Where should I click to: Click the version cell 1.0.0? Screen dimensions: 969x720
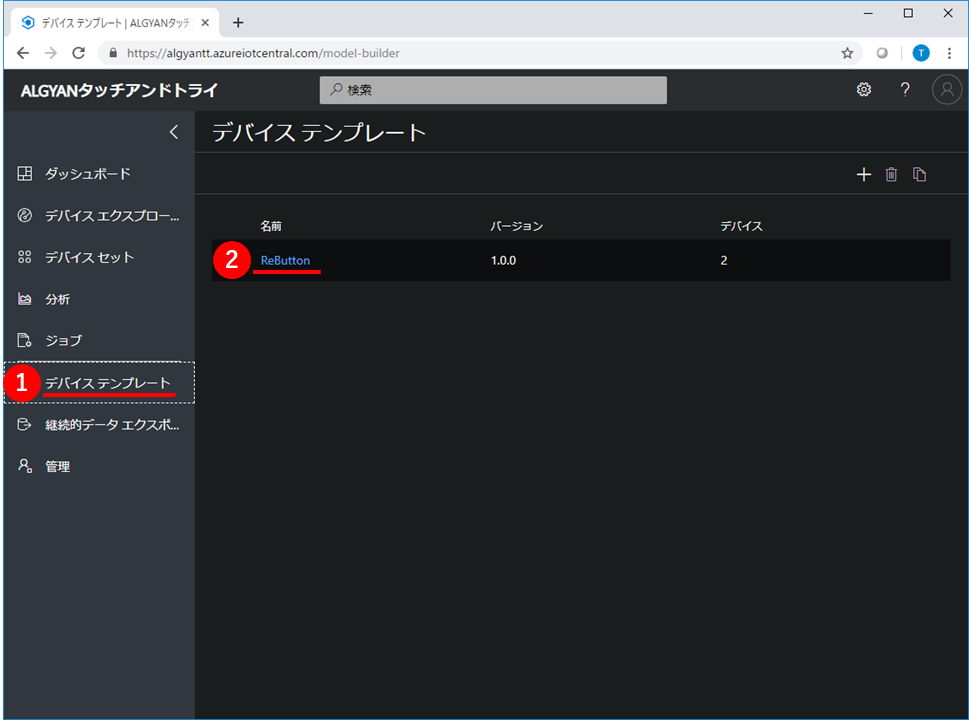click(x=503, y=260)
